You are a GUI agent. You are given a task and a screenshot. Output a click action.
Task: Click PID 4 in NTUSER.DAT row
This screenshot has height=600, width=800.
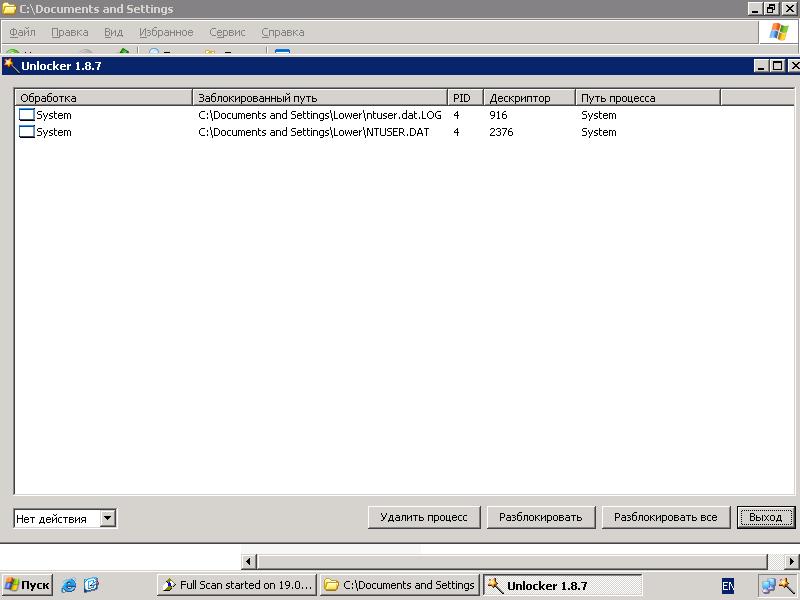[x=456, y=132]
